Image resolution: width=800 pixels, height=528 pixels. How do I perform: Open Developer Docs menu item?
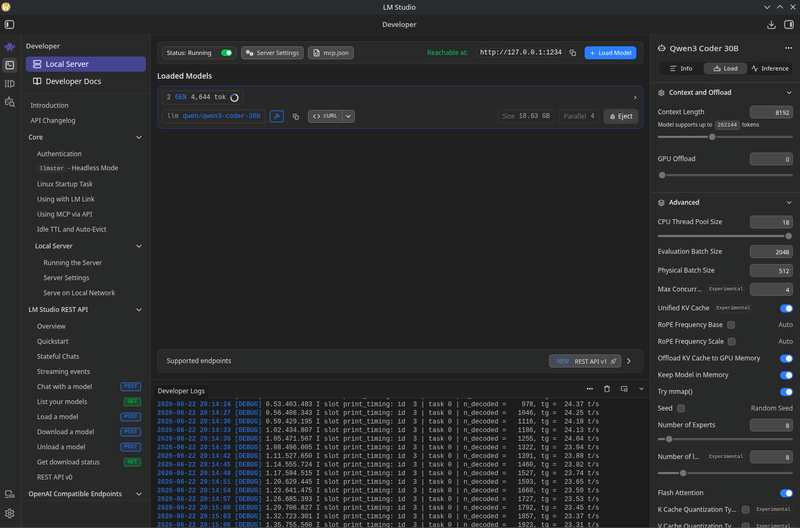86,81
